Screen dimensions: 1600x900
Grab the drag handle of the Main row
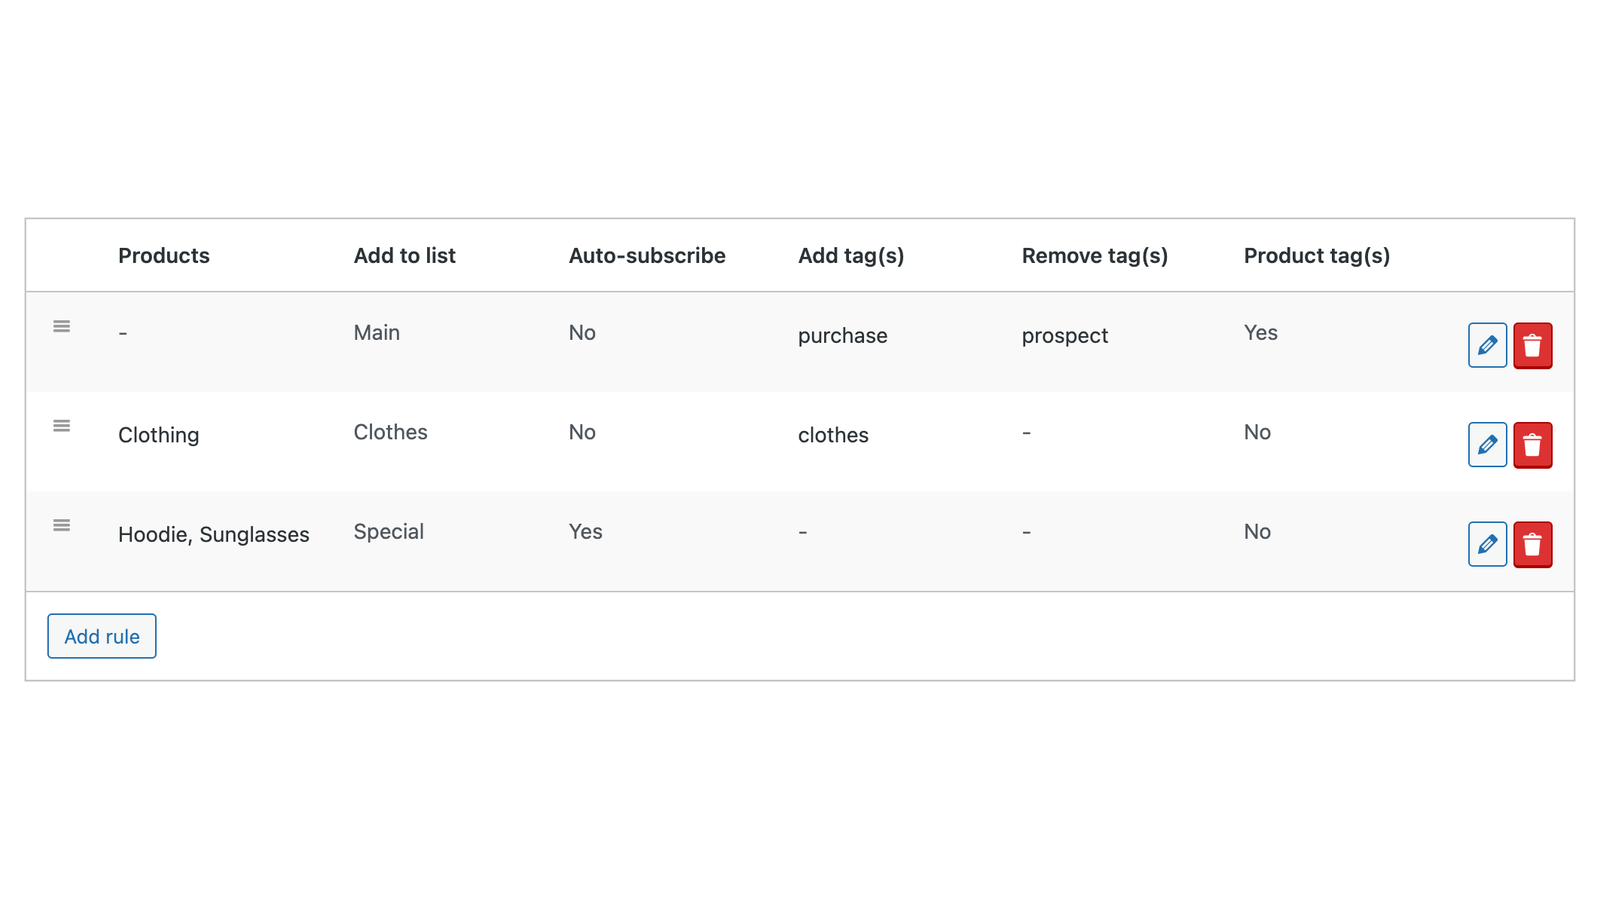[x=61, y=326]
